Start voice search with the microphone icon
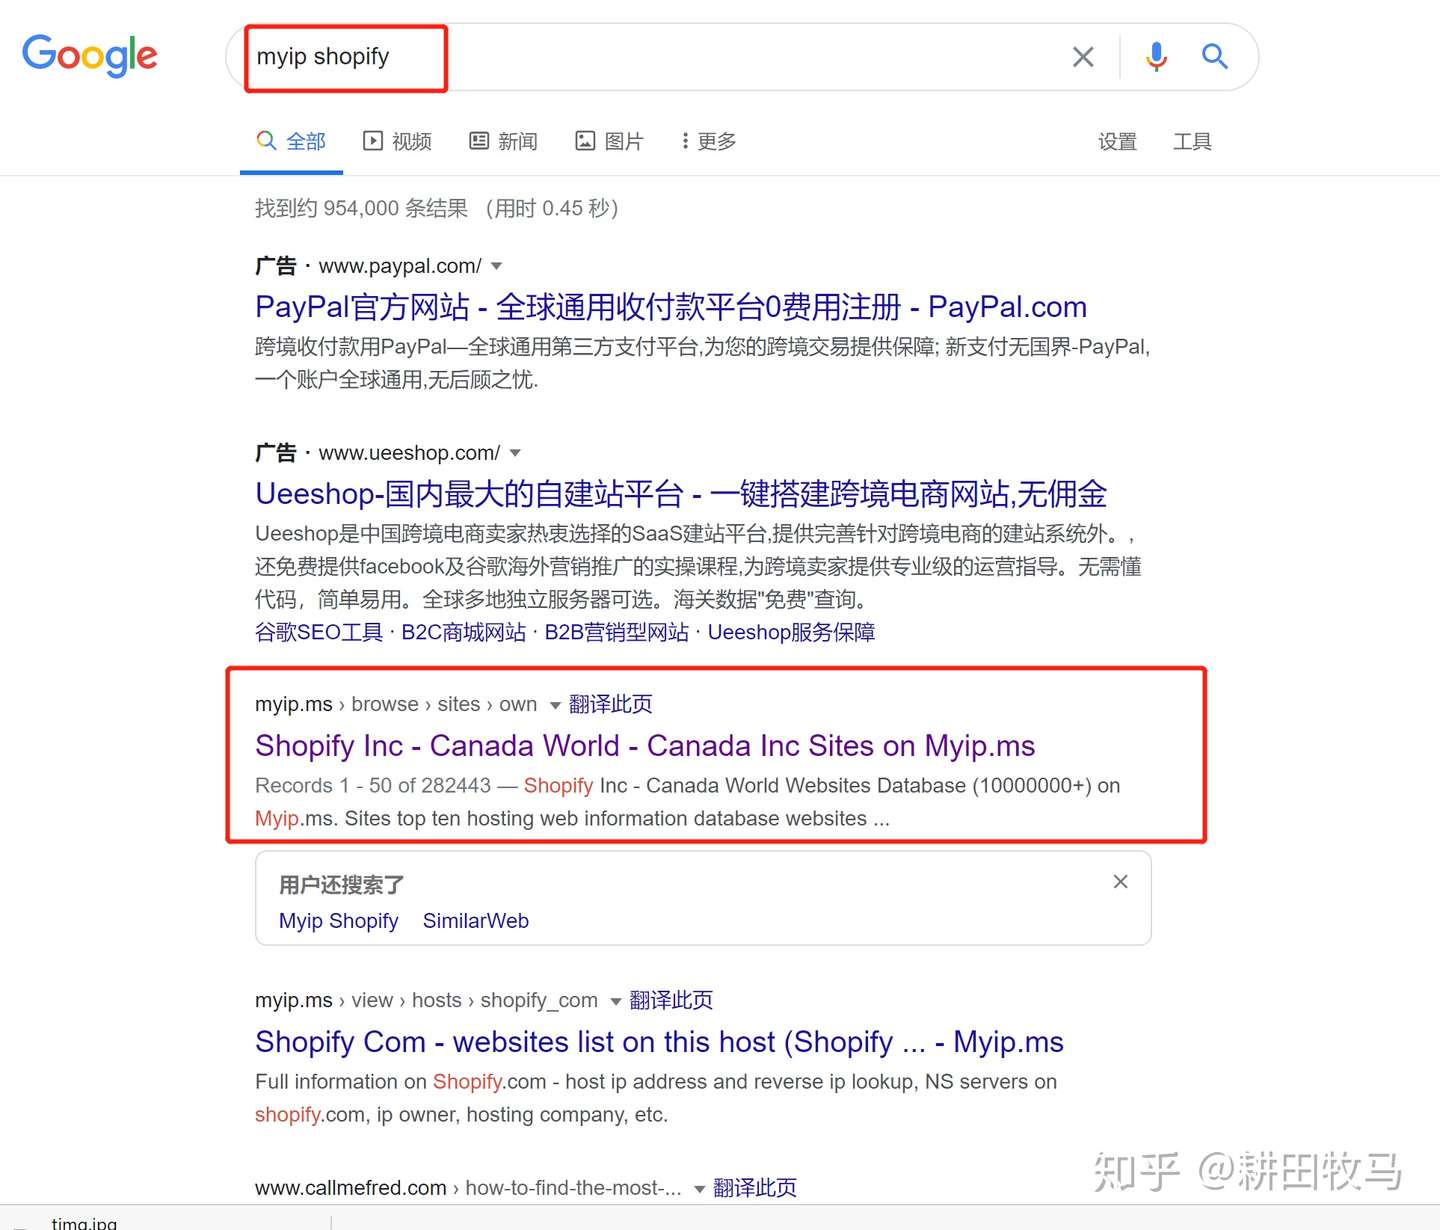 pos(1156,57)
